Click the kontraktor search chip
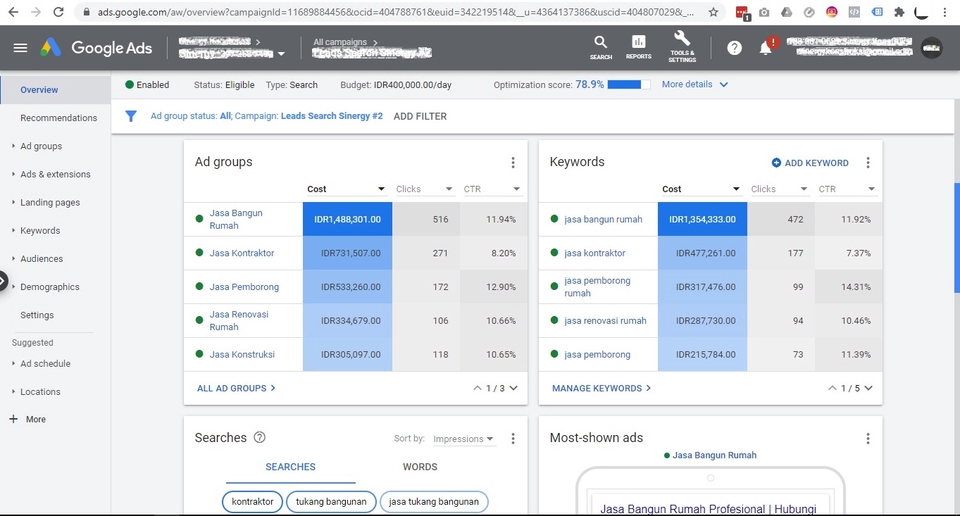The height and width of the screenshot is (516, 960). click(252, 501)
